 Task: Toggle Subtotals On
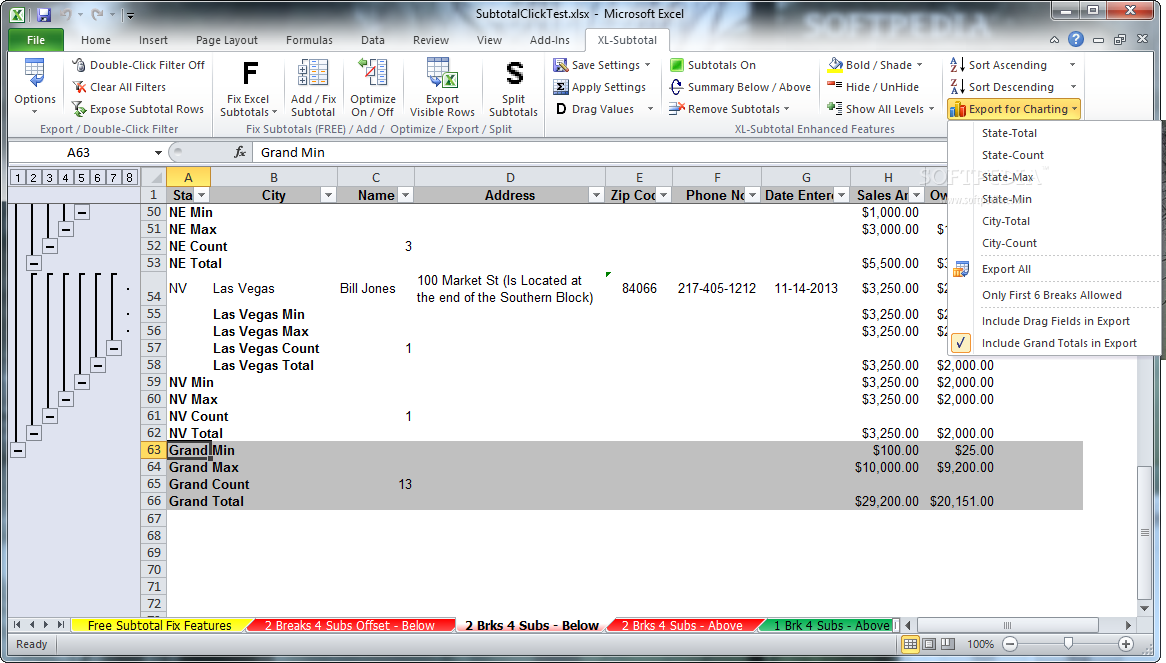(712, 65)
